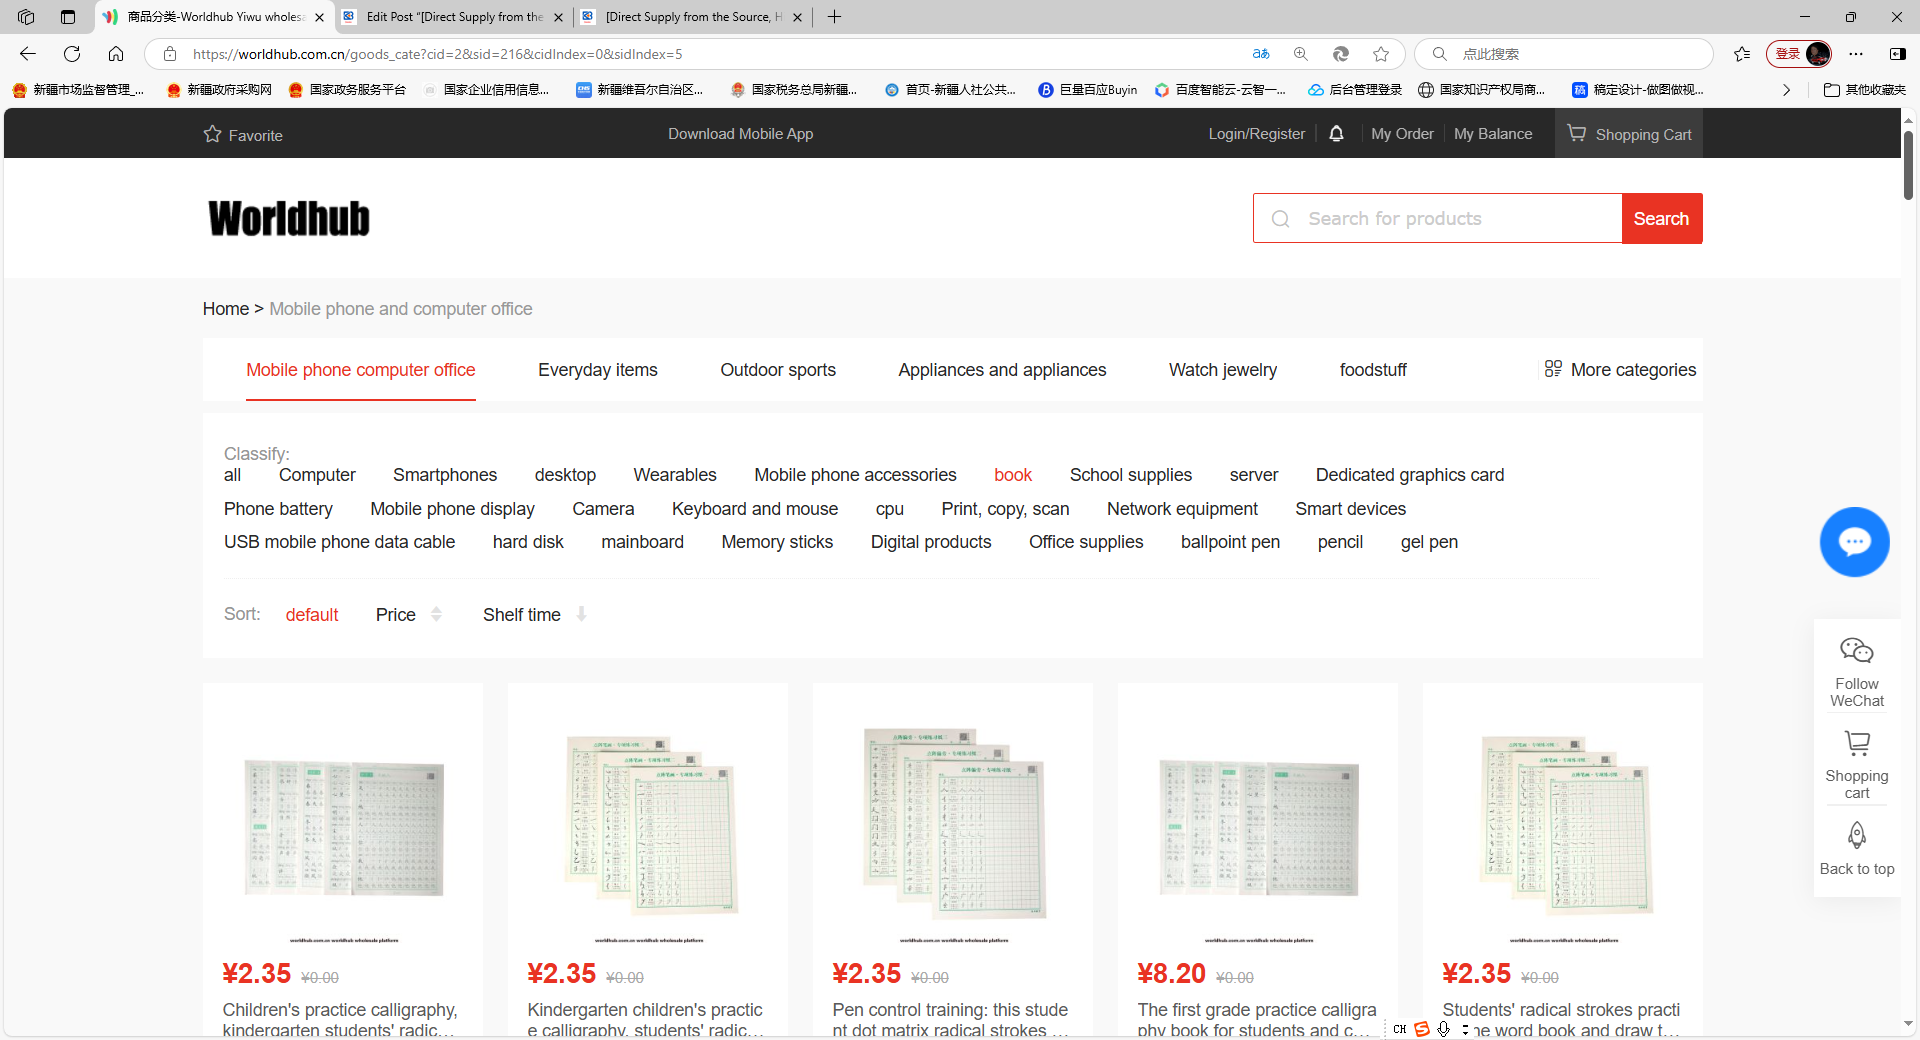The image size is (1920, 1040).
Task: Expand More categories menu
Action: point(1620,370)
